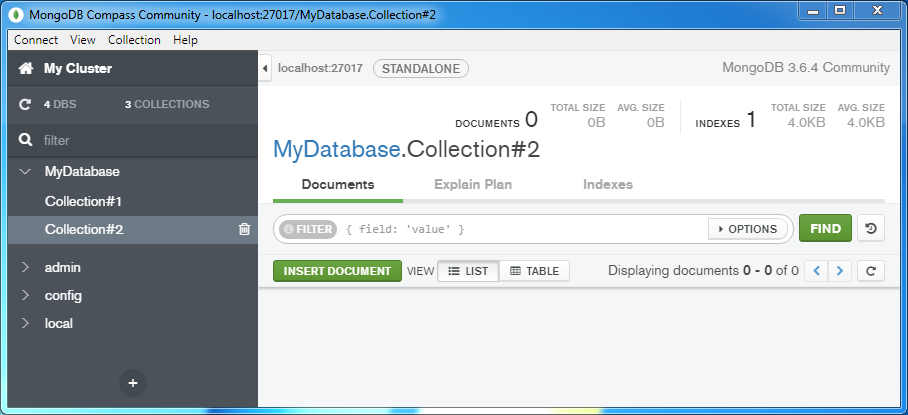
Task: Click the FIND button
Action: point(825,229)
